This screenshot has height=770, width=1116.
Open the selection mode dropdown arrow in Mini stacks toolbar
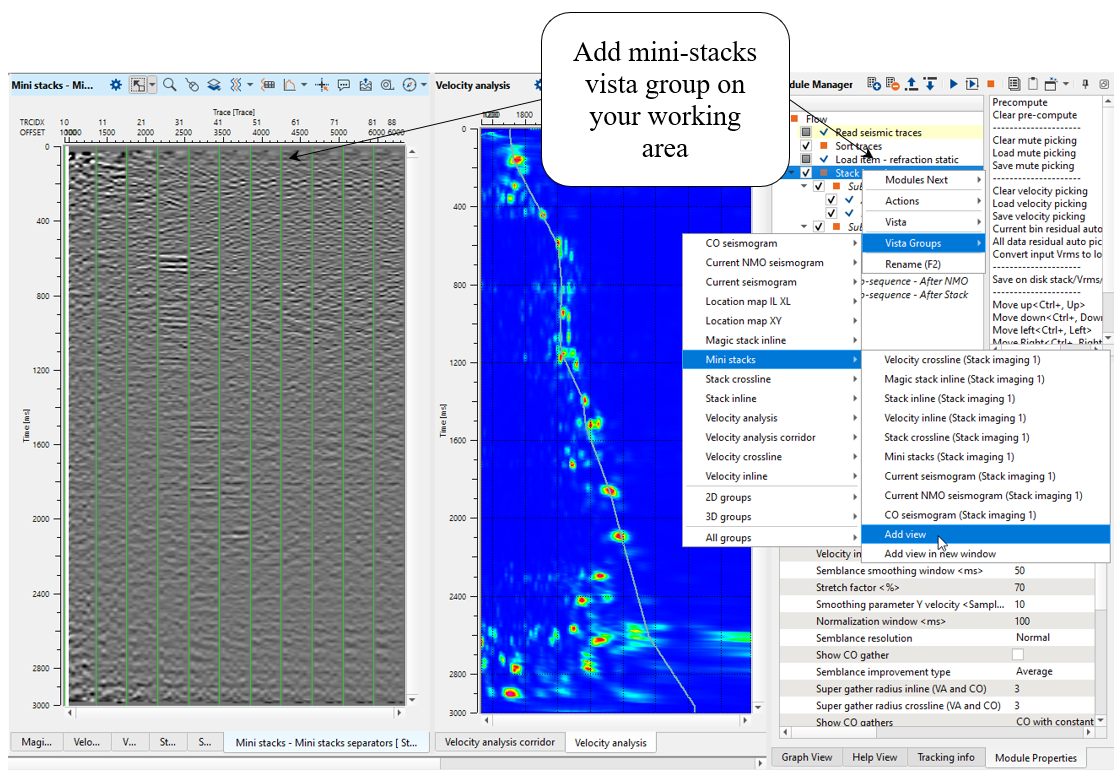coord(153,85)
